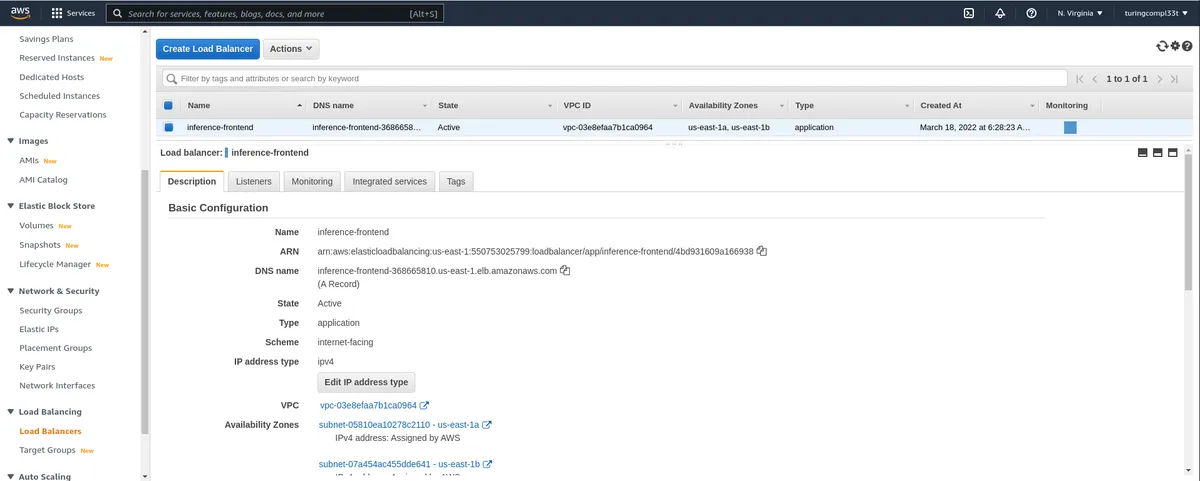Click Create Load Balancer button

pyautogui.click(x=208, y=49)
